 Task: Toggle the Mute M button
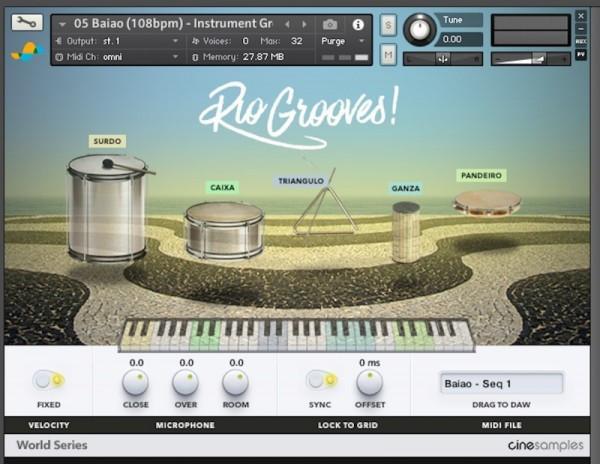click(388, 55)
